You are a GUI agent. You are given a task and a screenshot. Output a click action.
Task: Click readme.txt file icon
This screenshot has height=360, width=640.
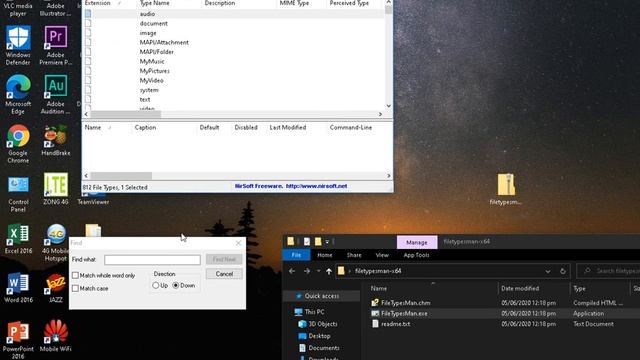tap(375, 324)
